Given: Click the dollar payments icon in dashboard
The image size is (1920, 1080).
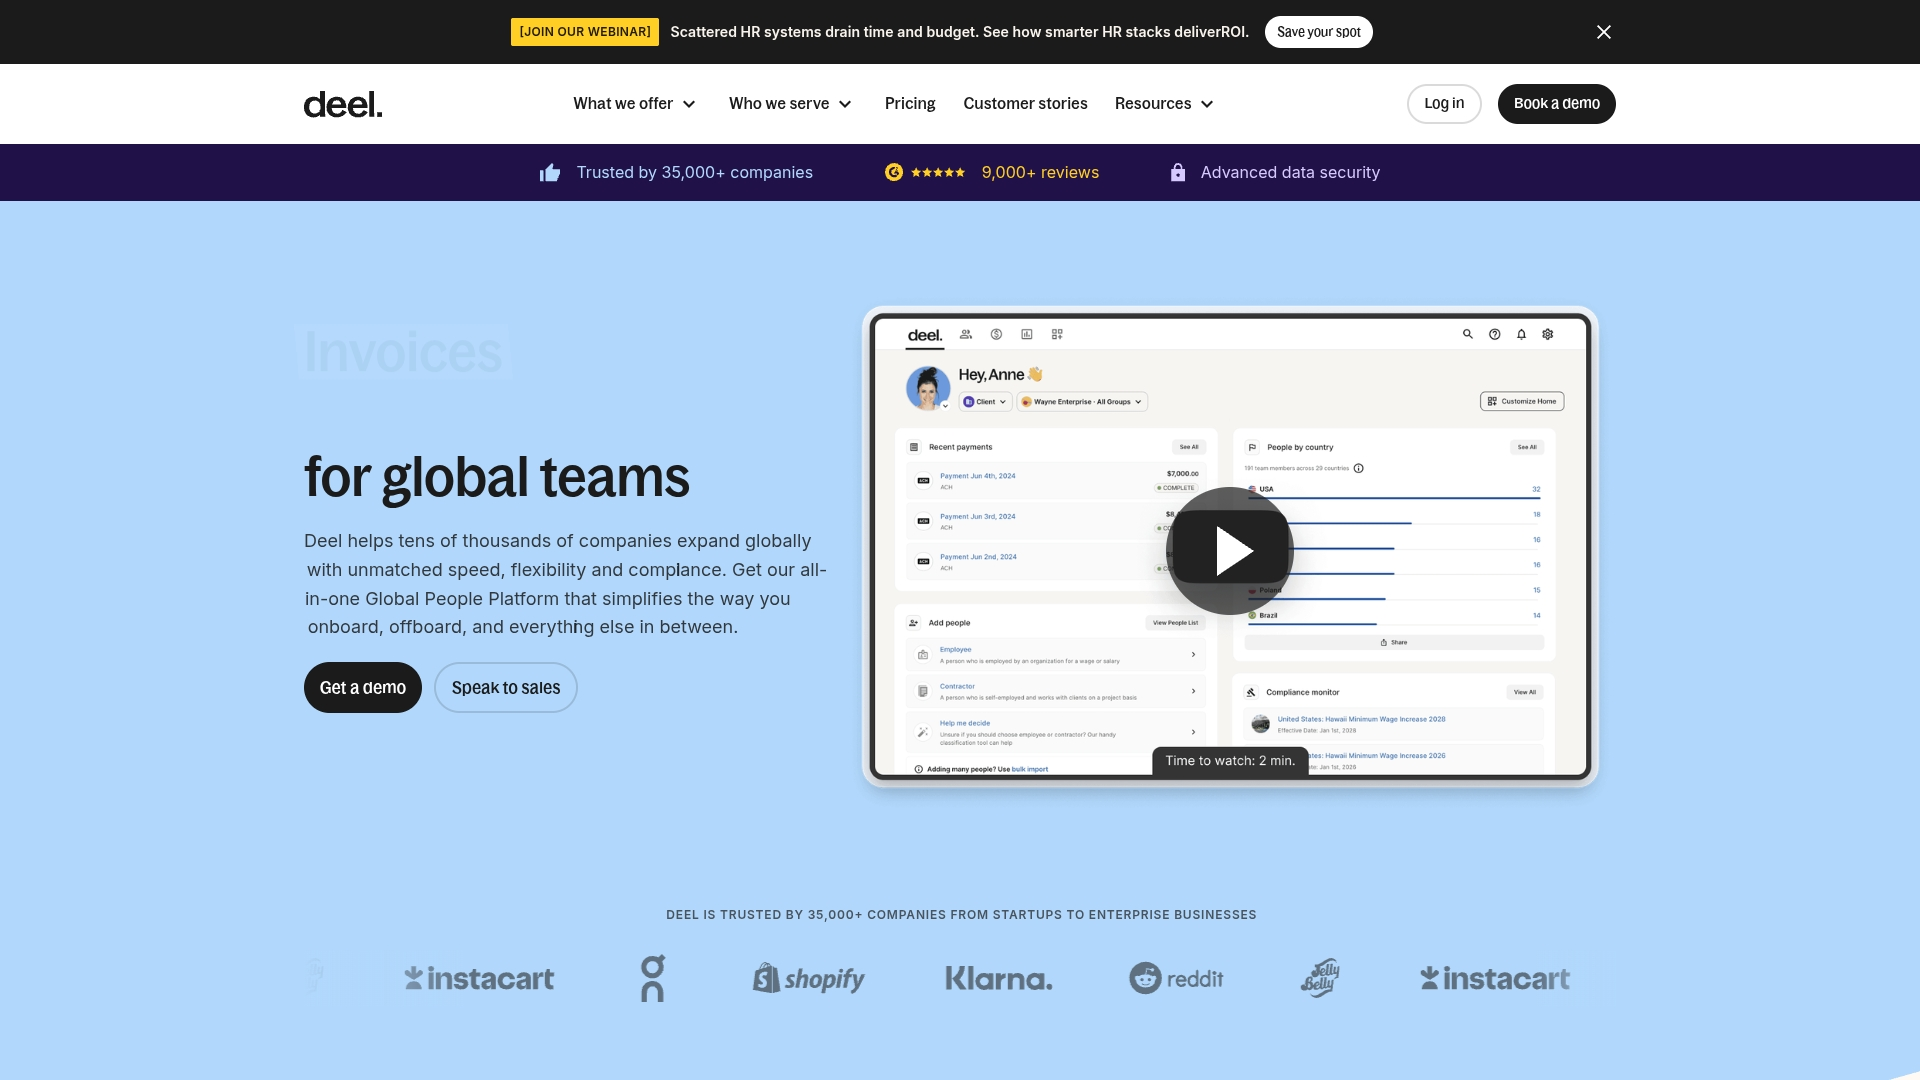Looking at the screenshot, I should click(x=996, y=334).
